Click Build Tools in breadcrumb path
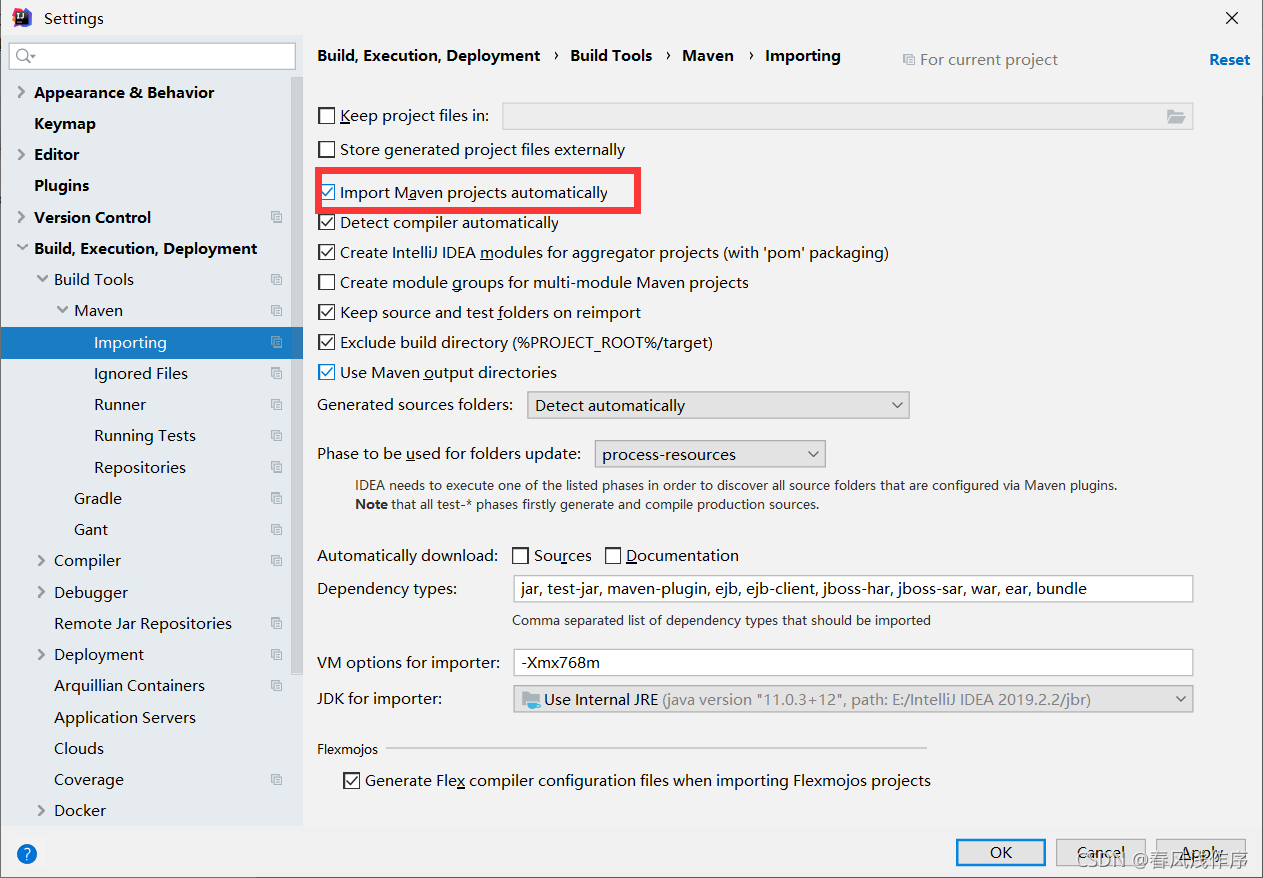This screenshot has height=878, width=1263. (611, 55)
